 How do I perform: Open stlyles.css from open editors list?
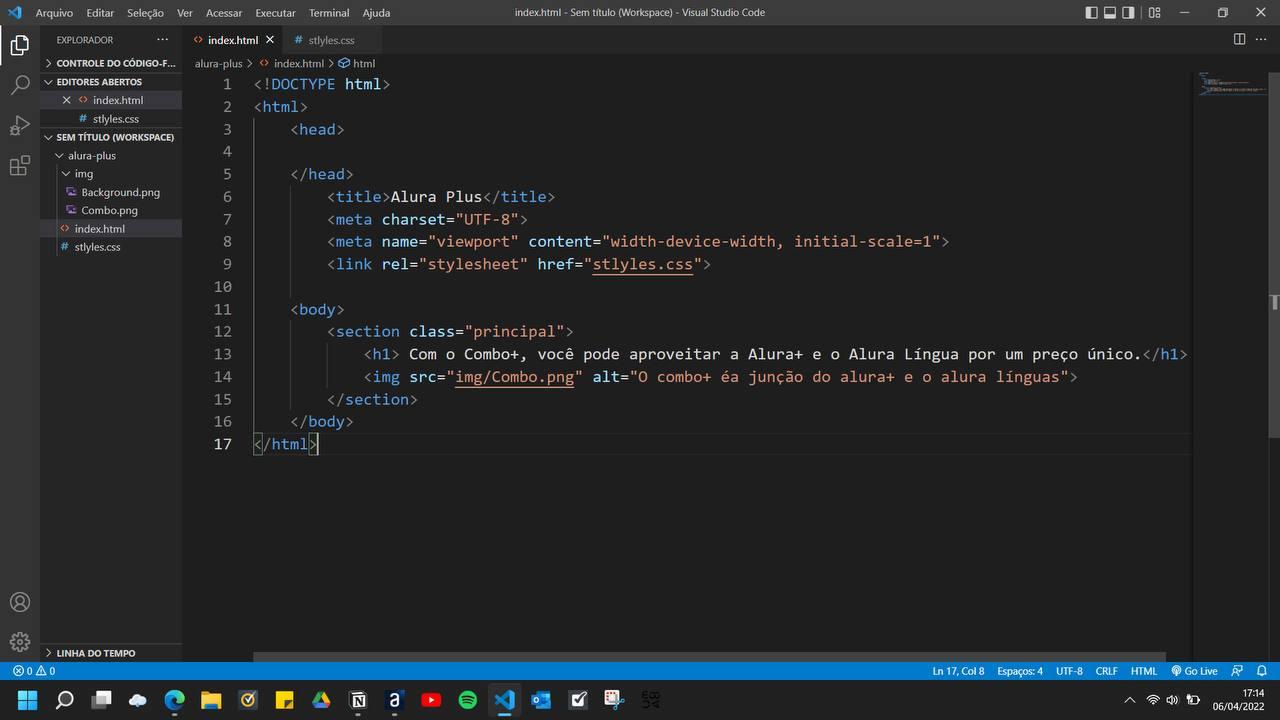pos(110,119)
